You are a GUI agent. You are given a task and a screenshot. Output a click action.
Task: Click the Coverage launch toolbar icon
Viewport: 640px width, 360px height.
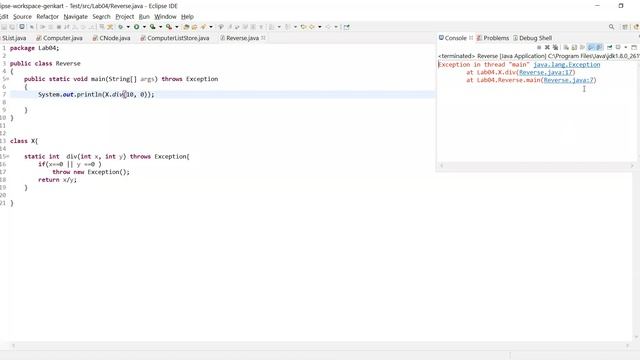point(152,27)
